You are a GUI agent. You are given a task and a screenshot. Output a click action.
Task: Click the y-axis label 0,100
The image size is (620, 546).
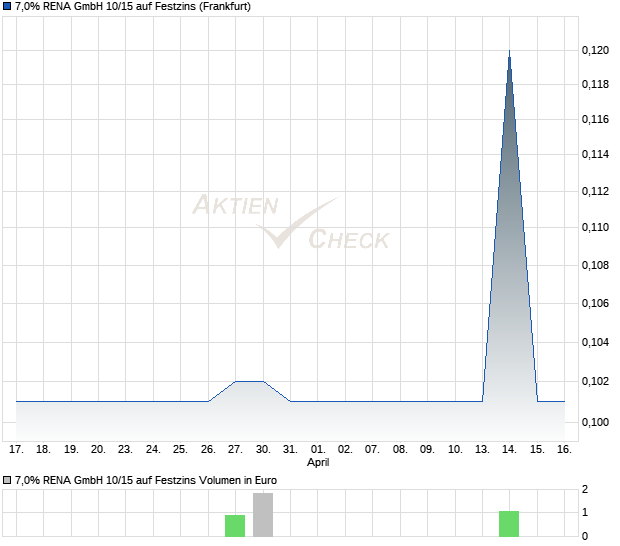coord(595,422)
